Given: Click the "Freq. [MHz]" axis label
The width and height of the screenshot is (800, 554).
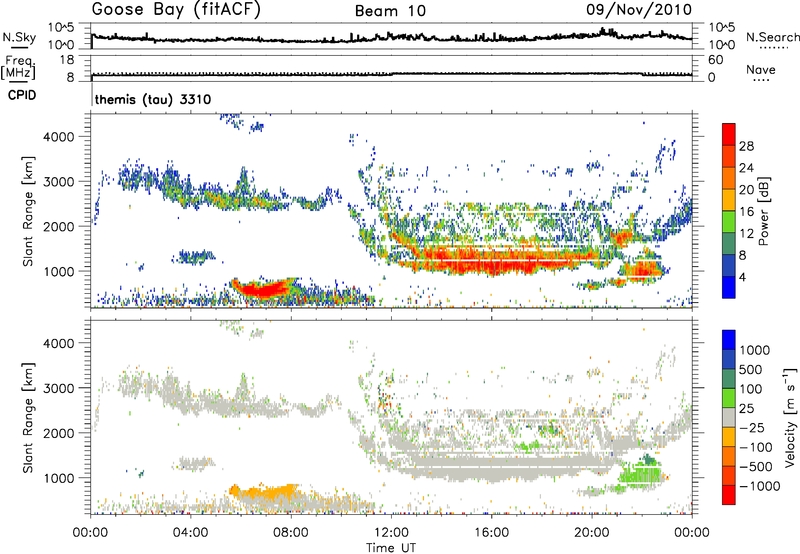Looking at the screenshot, I should click(19, 67).
